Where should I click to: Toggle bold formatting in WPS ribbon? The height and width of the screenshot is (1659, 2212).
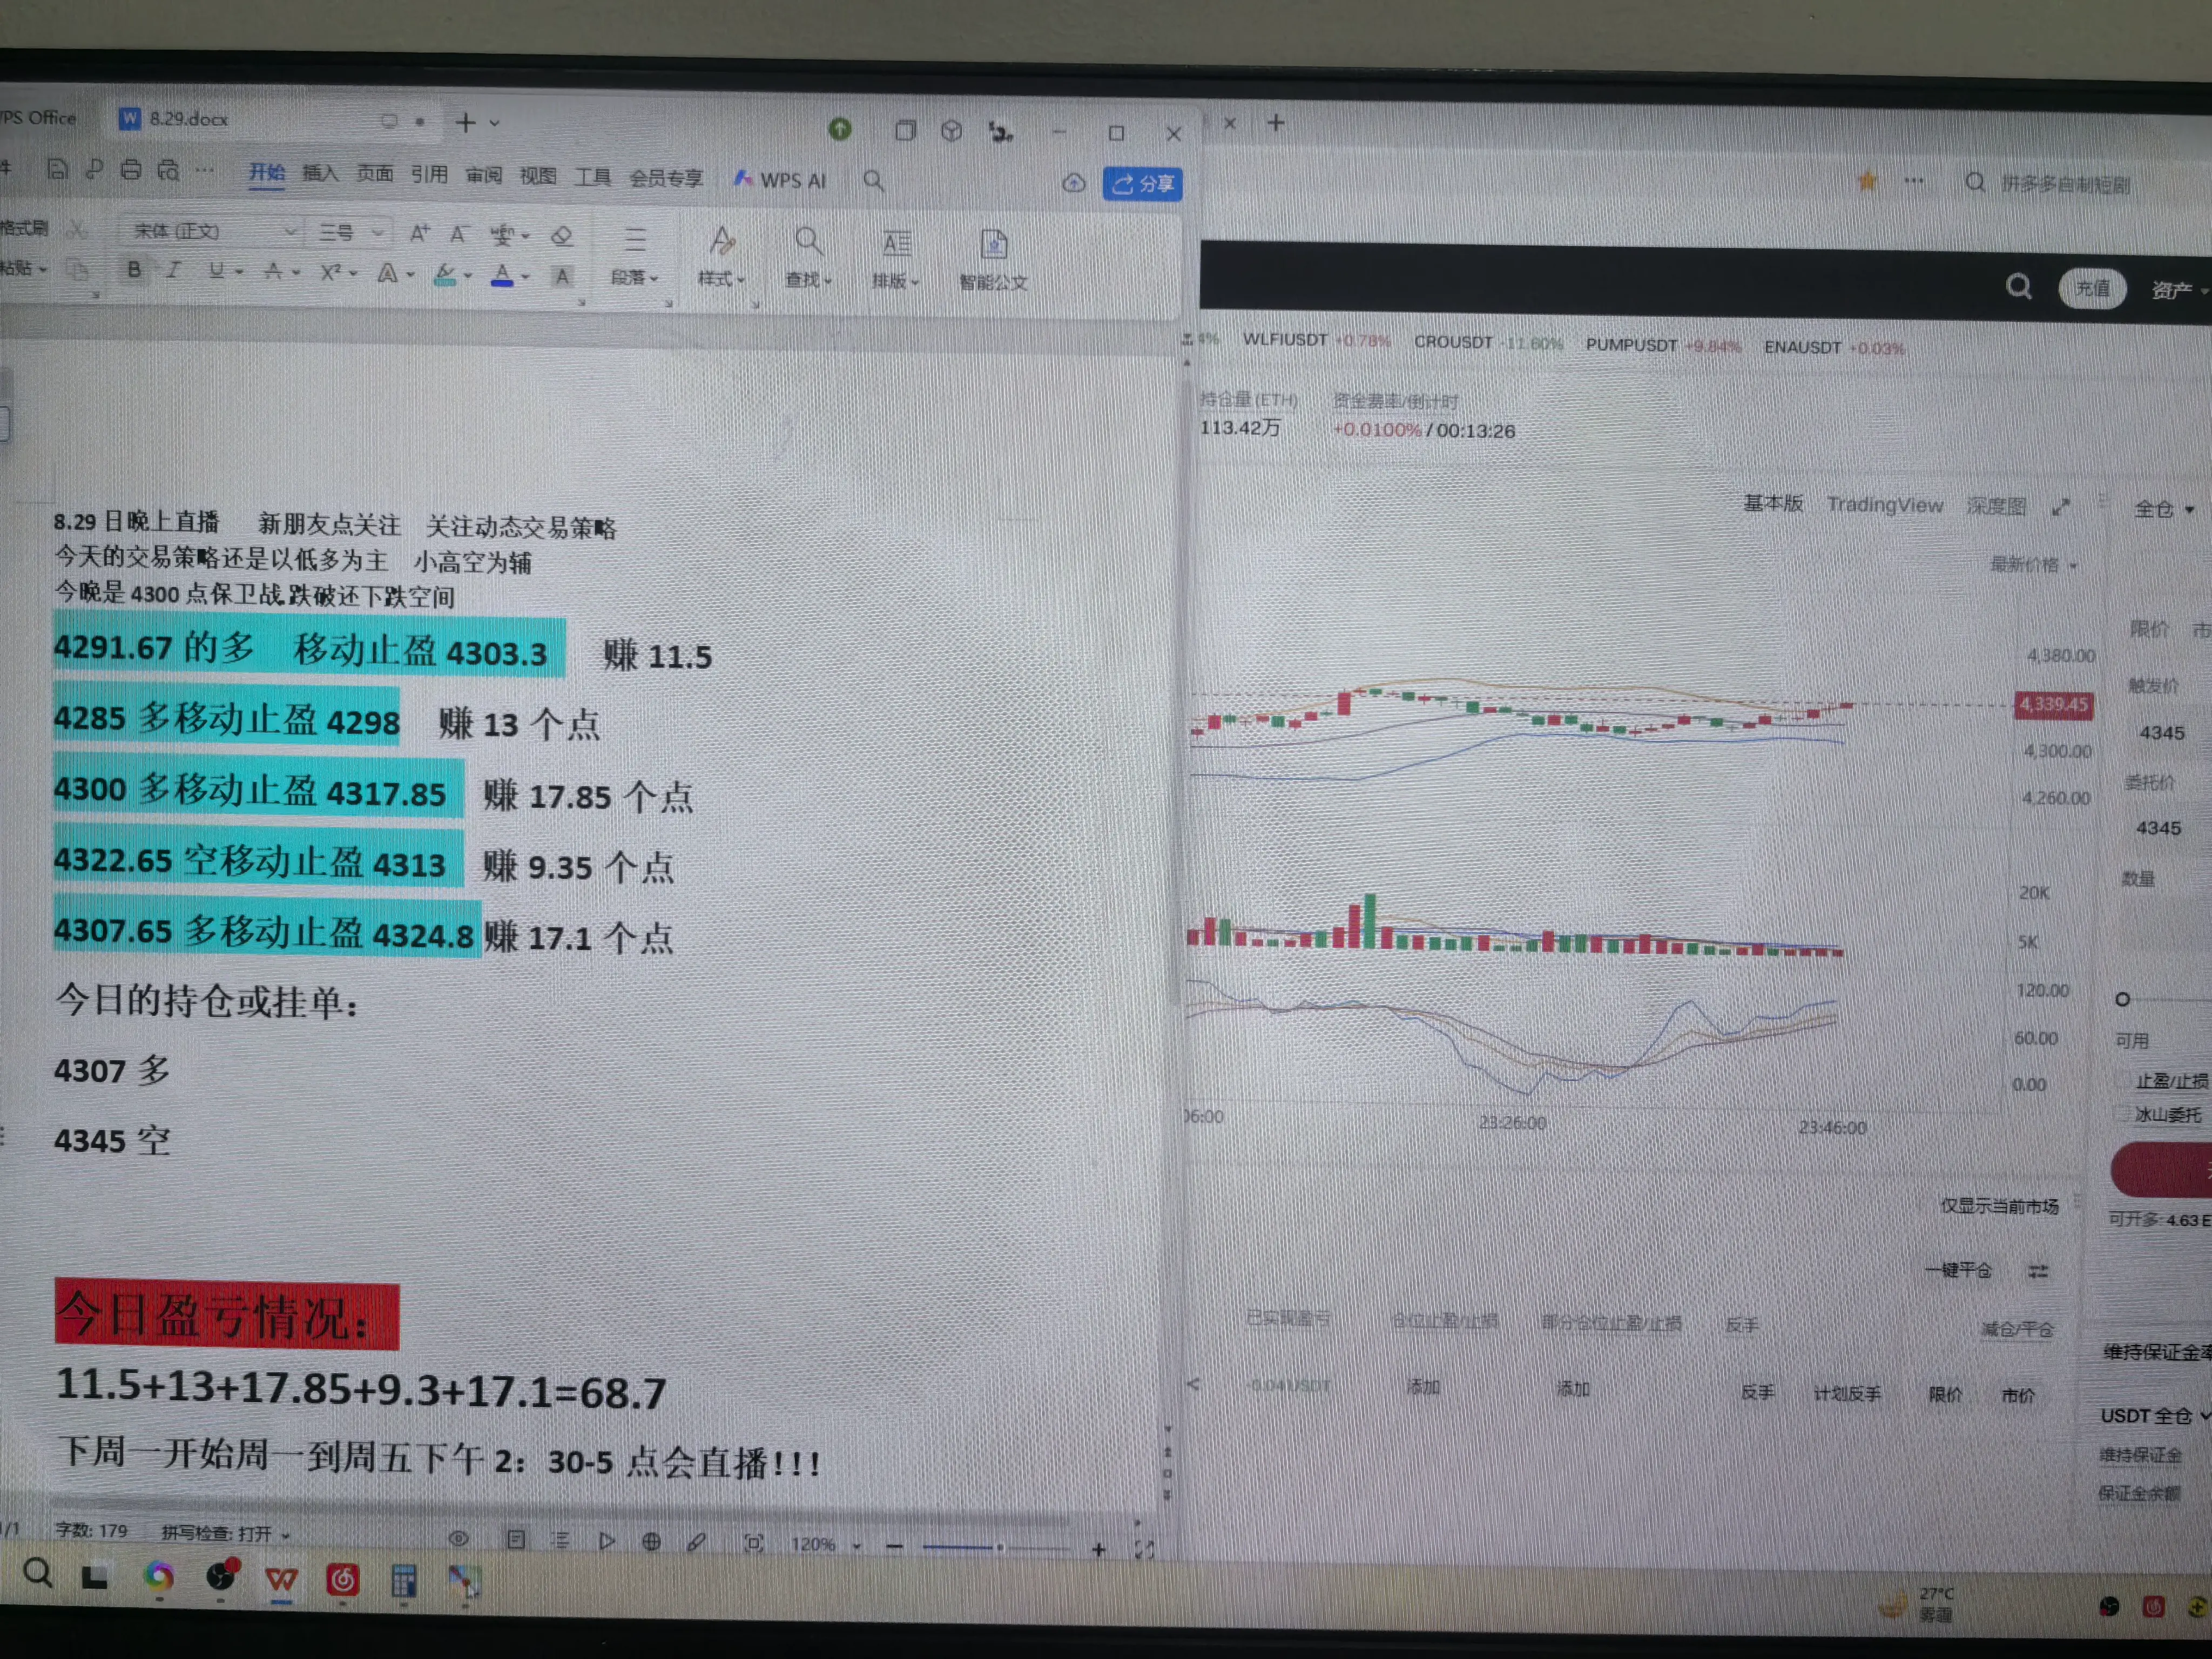pos(134,271)
